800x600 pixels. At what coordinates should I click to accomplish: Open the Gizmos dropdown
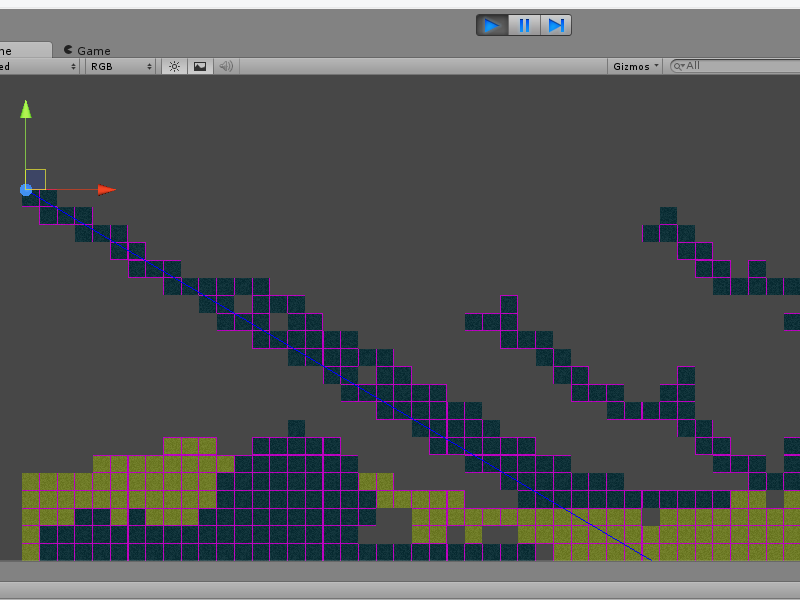[635, 66]
